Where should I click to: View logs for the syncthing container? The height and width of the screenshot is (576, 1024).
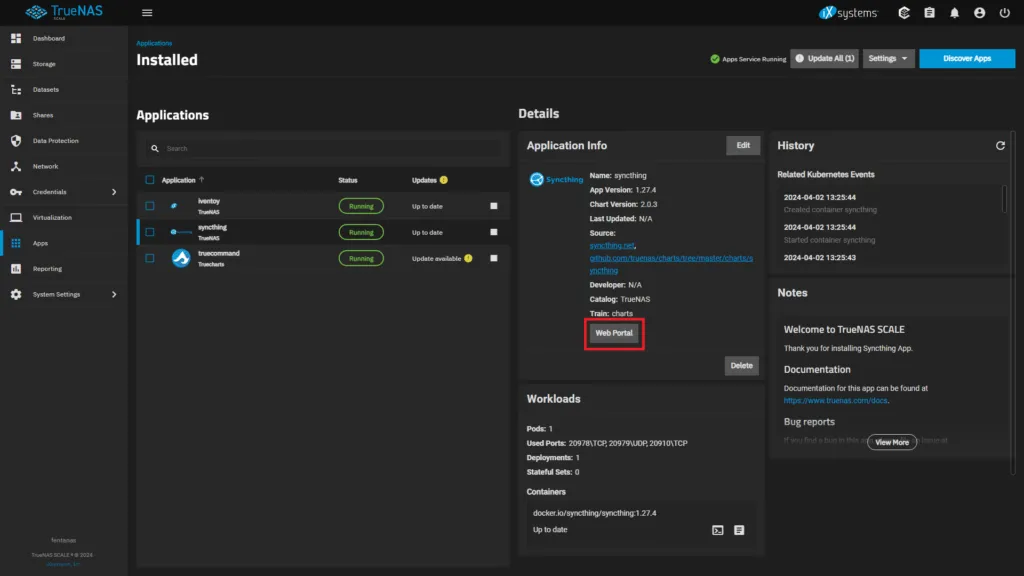[739, 530]
